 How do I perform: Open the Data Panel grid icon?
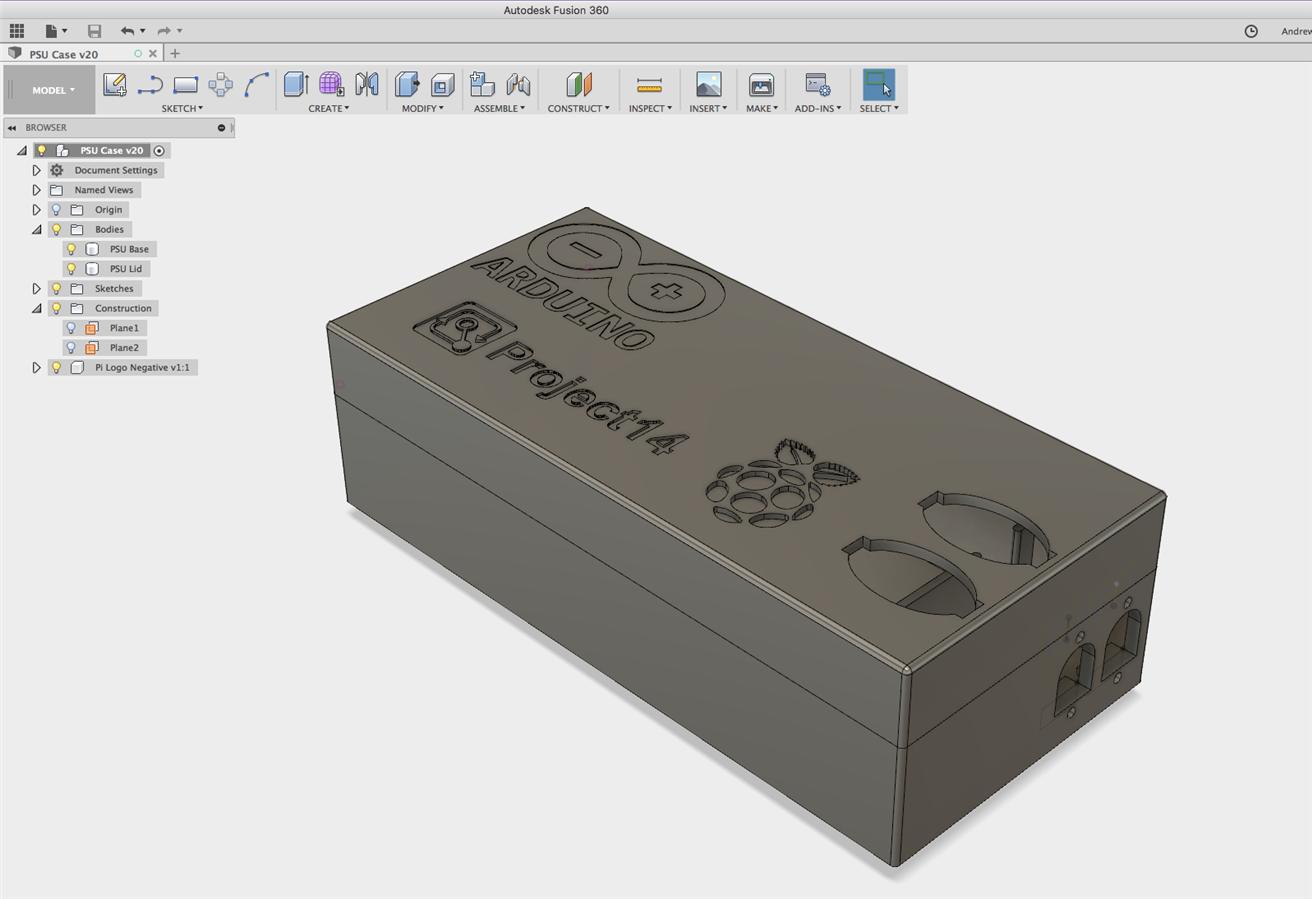click(x=17, y=31)
